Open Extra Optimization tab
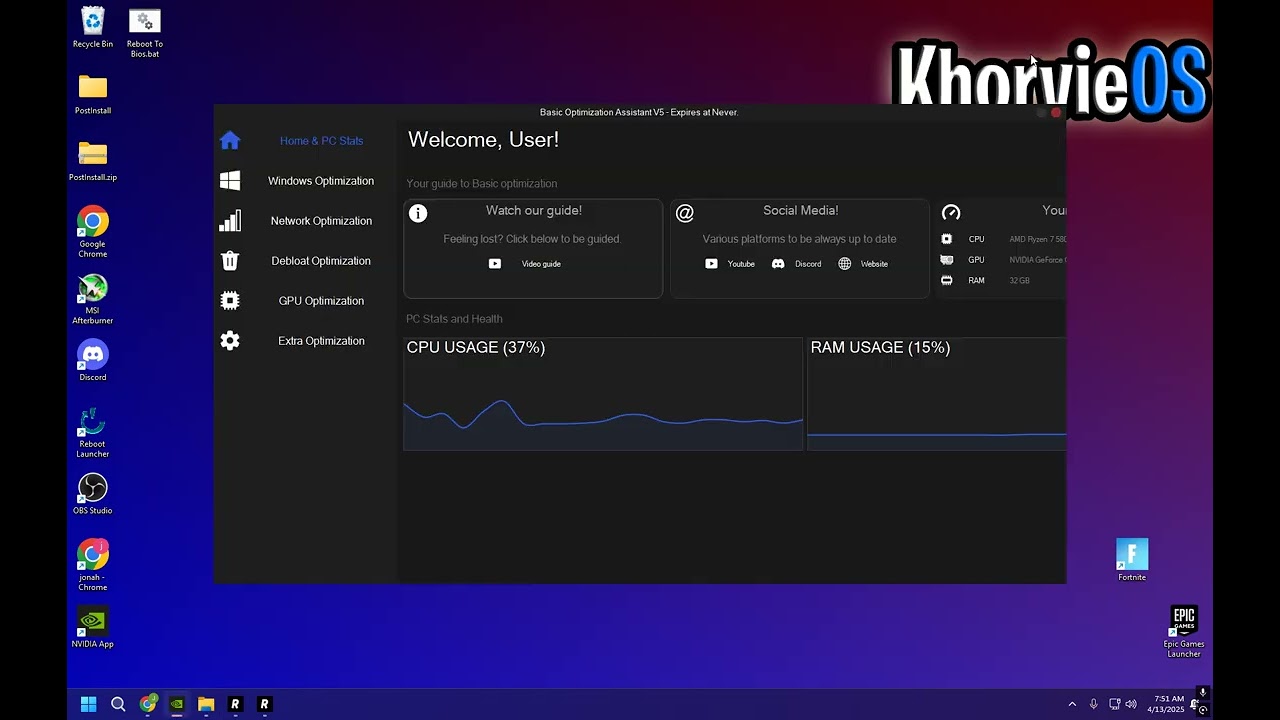The height and width of the screenshot is (720, 1280). click(321, 341)
